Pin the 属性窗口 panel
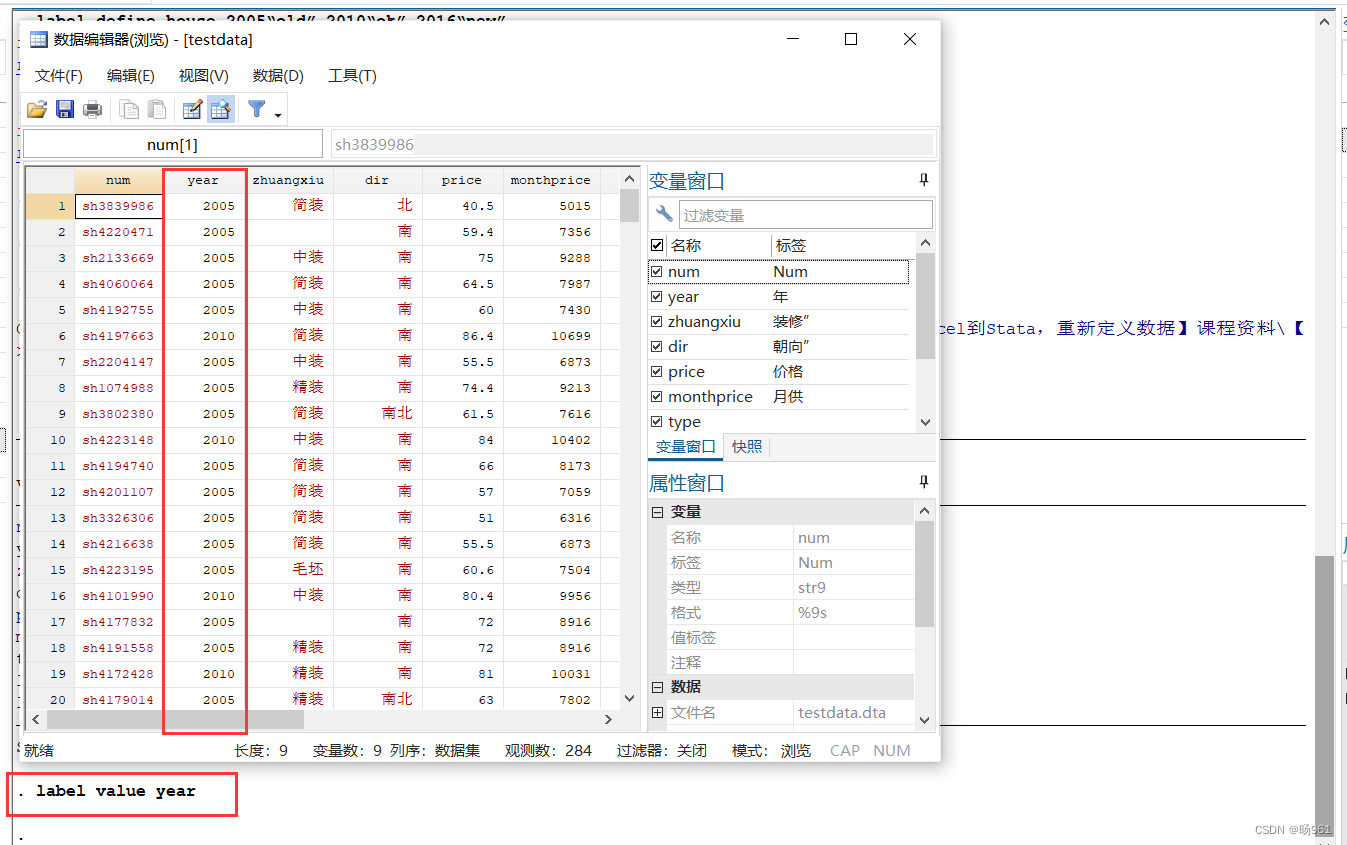The width and height of the screenshot is (1347, 845). [923, 482]
